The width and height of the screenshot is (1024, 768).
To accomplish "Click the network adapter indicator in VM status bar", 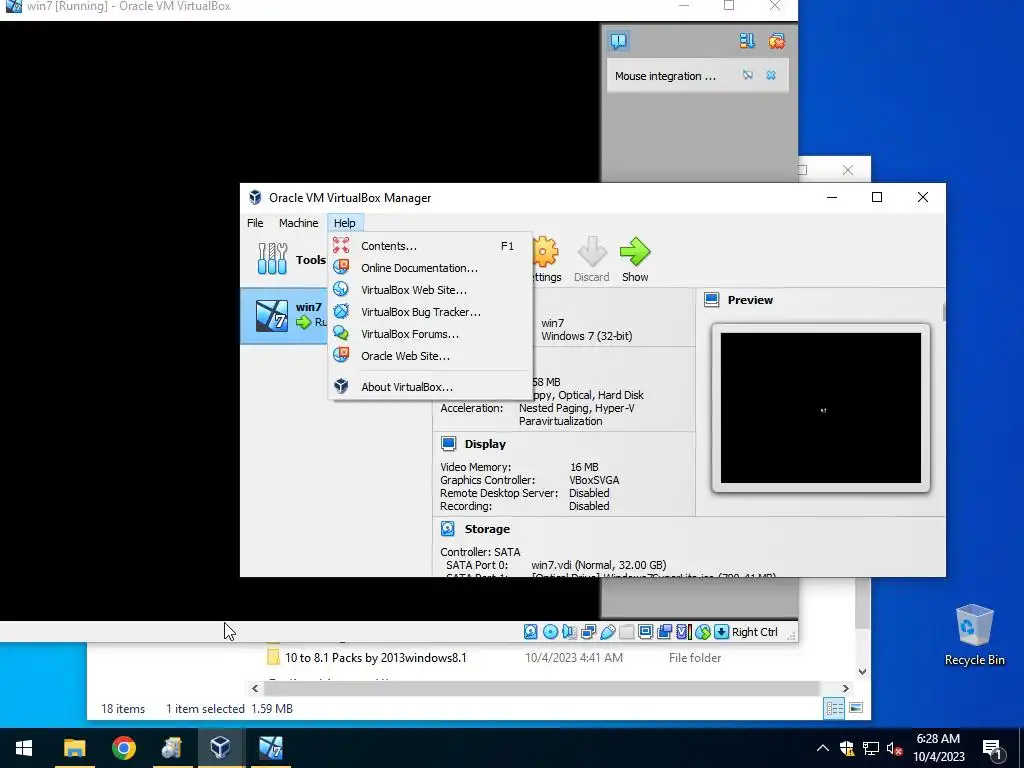I will coord(588,632).
